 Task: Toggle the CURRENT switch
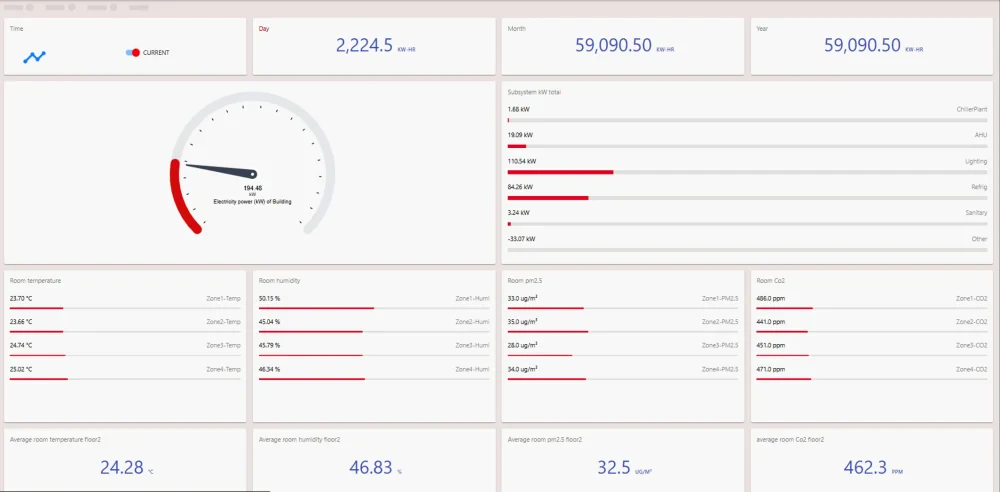point(133,53)
